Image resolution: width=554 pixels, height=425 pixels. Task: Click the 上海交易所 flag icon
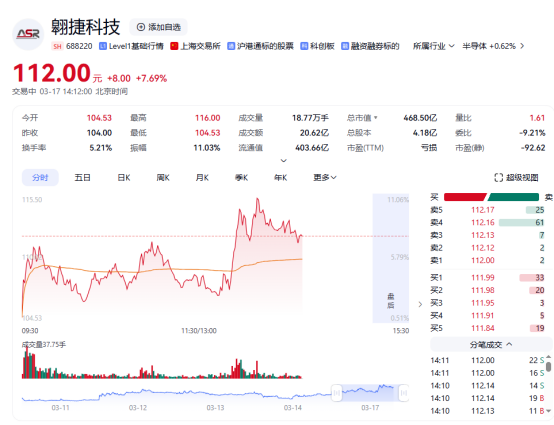pos(174,46)
